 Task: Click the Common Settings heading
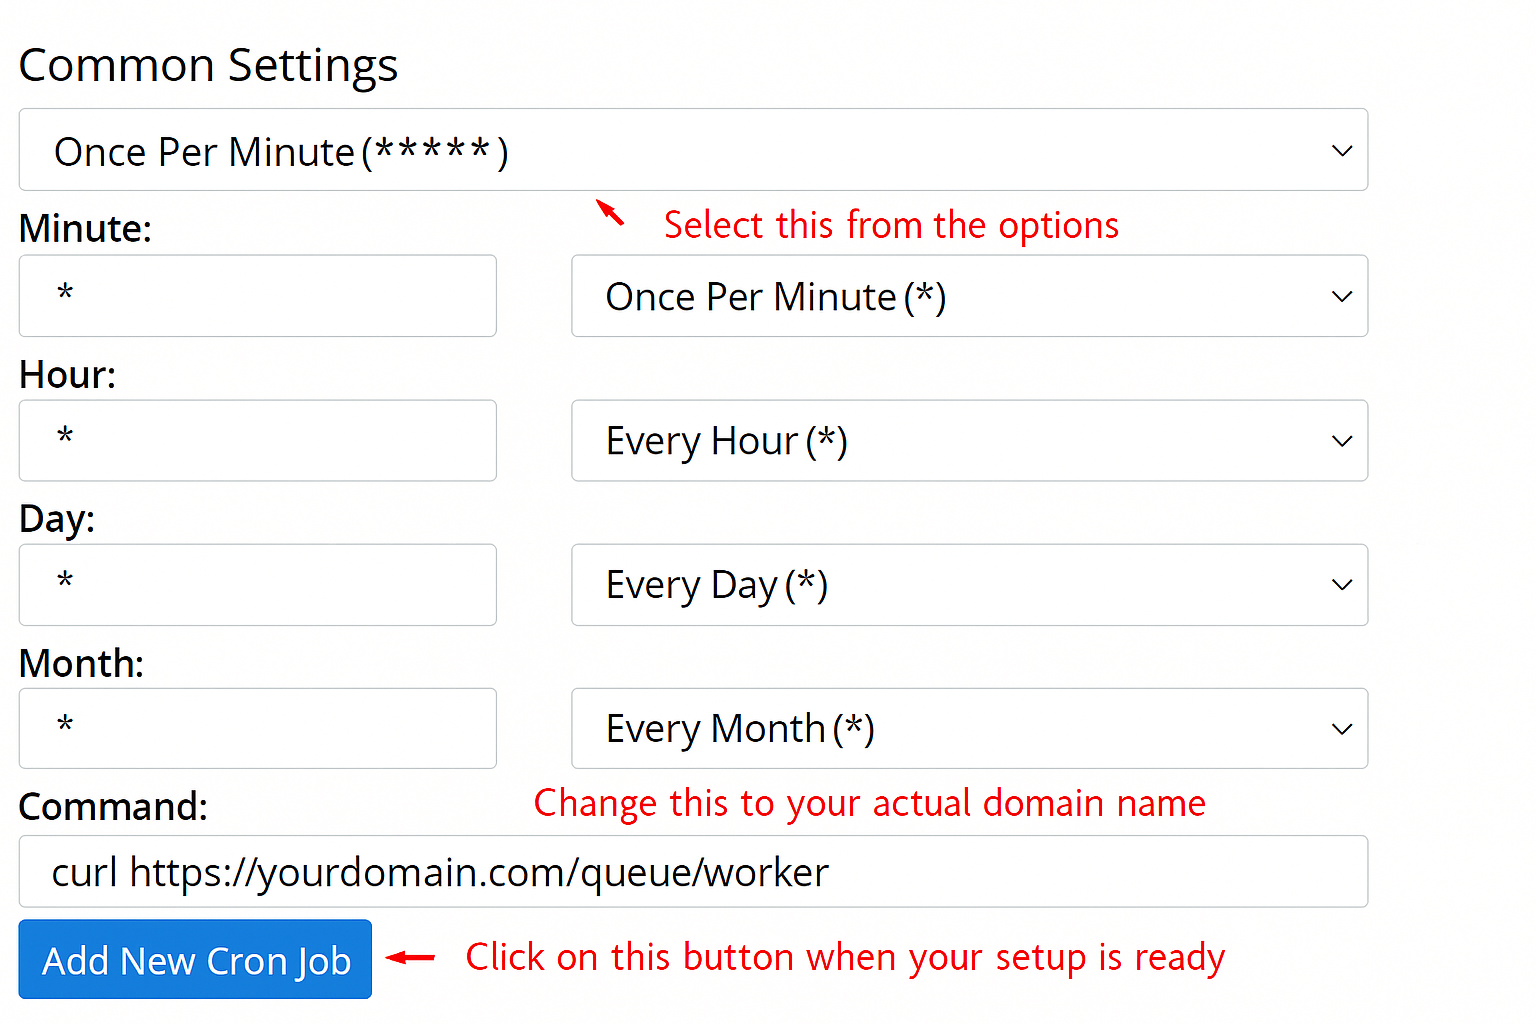click(208, 66)
